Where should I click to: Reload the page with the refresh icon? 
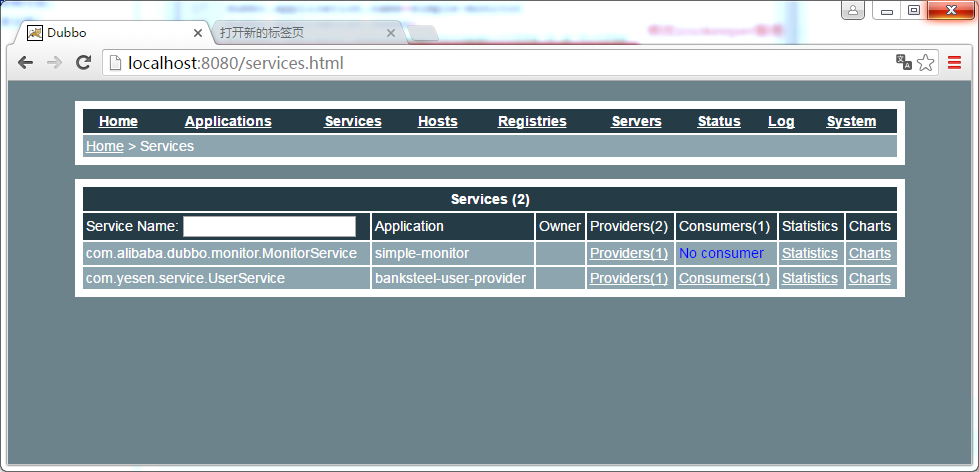point(84,62)
